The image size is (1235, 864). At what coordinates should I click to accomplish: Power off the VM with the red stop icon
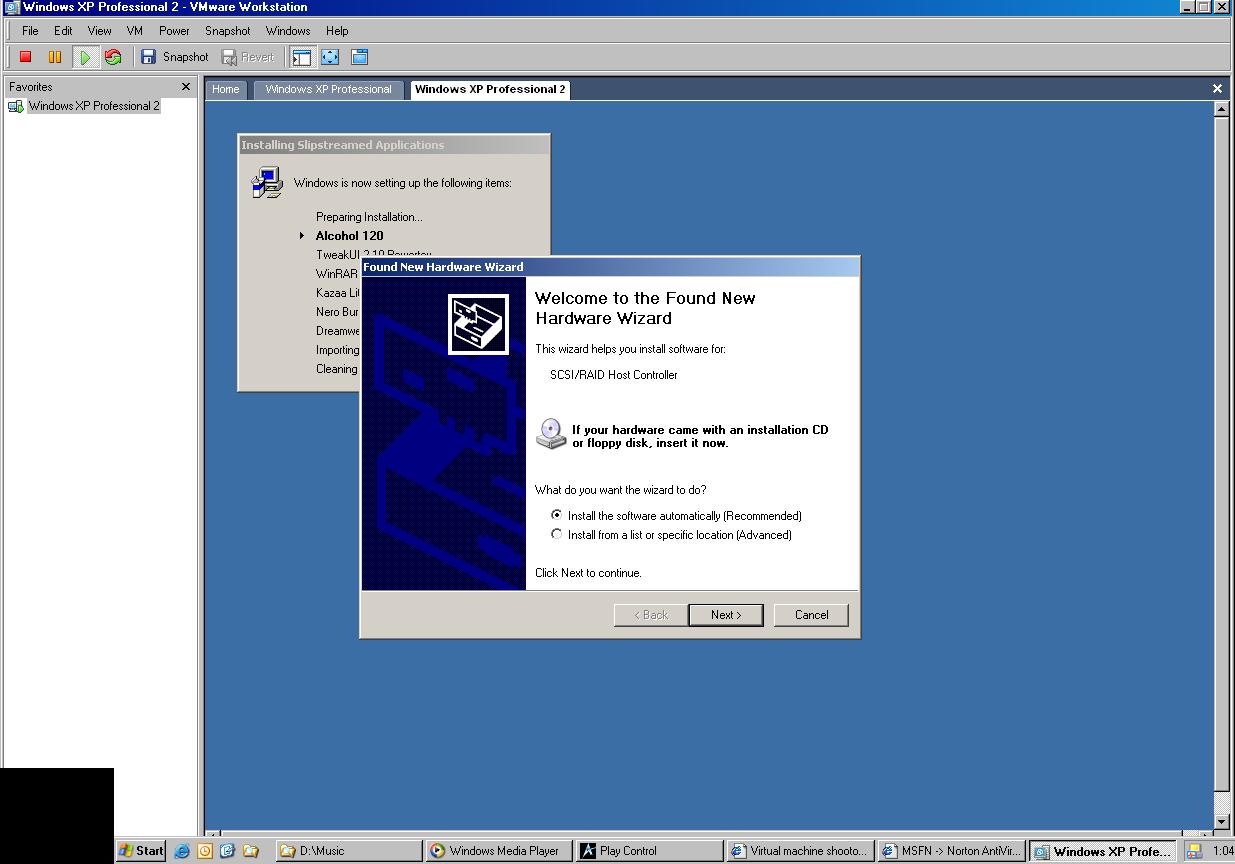tap(26, 57)
